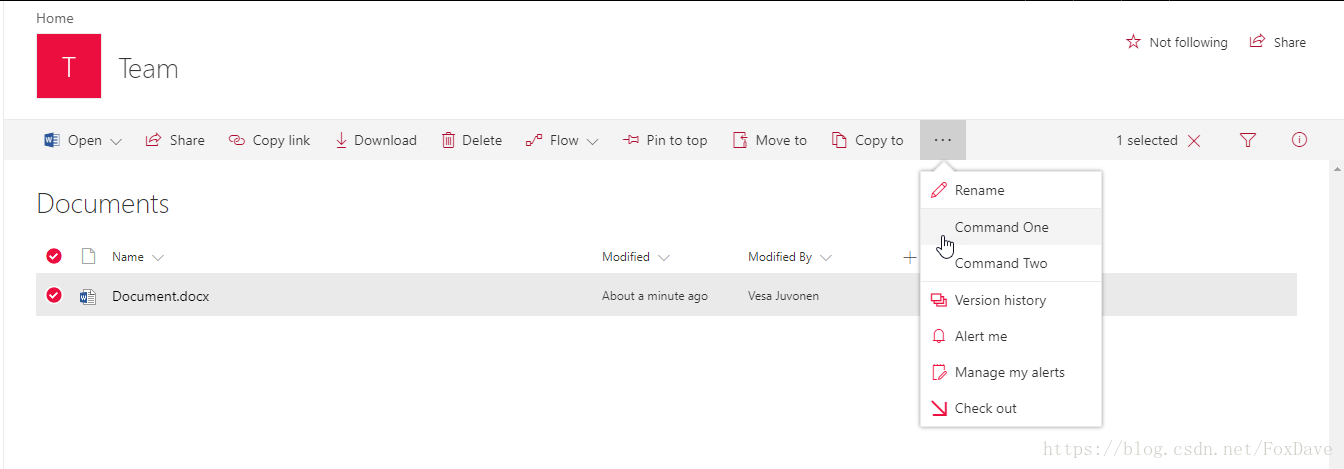This screenshot has height=469, width=1344.
Task: Toggle the select all items checkmark
Action: 54,256
